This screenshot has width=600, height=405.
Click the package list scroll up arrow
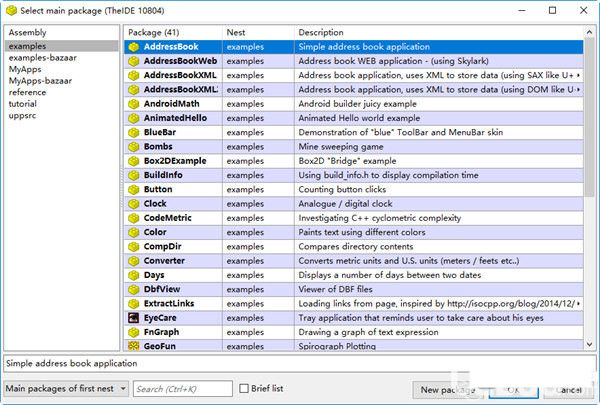(x=590, y=32)
